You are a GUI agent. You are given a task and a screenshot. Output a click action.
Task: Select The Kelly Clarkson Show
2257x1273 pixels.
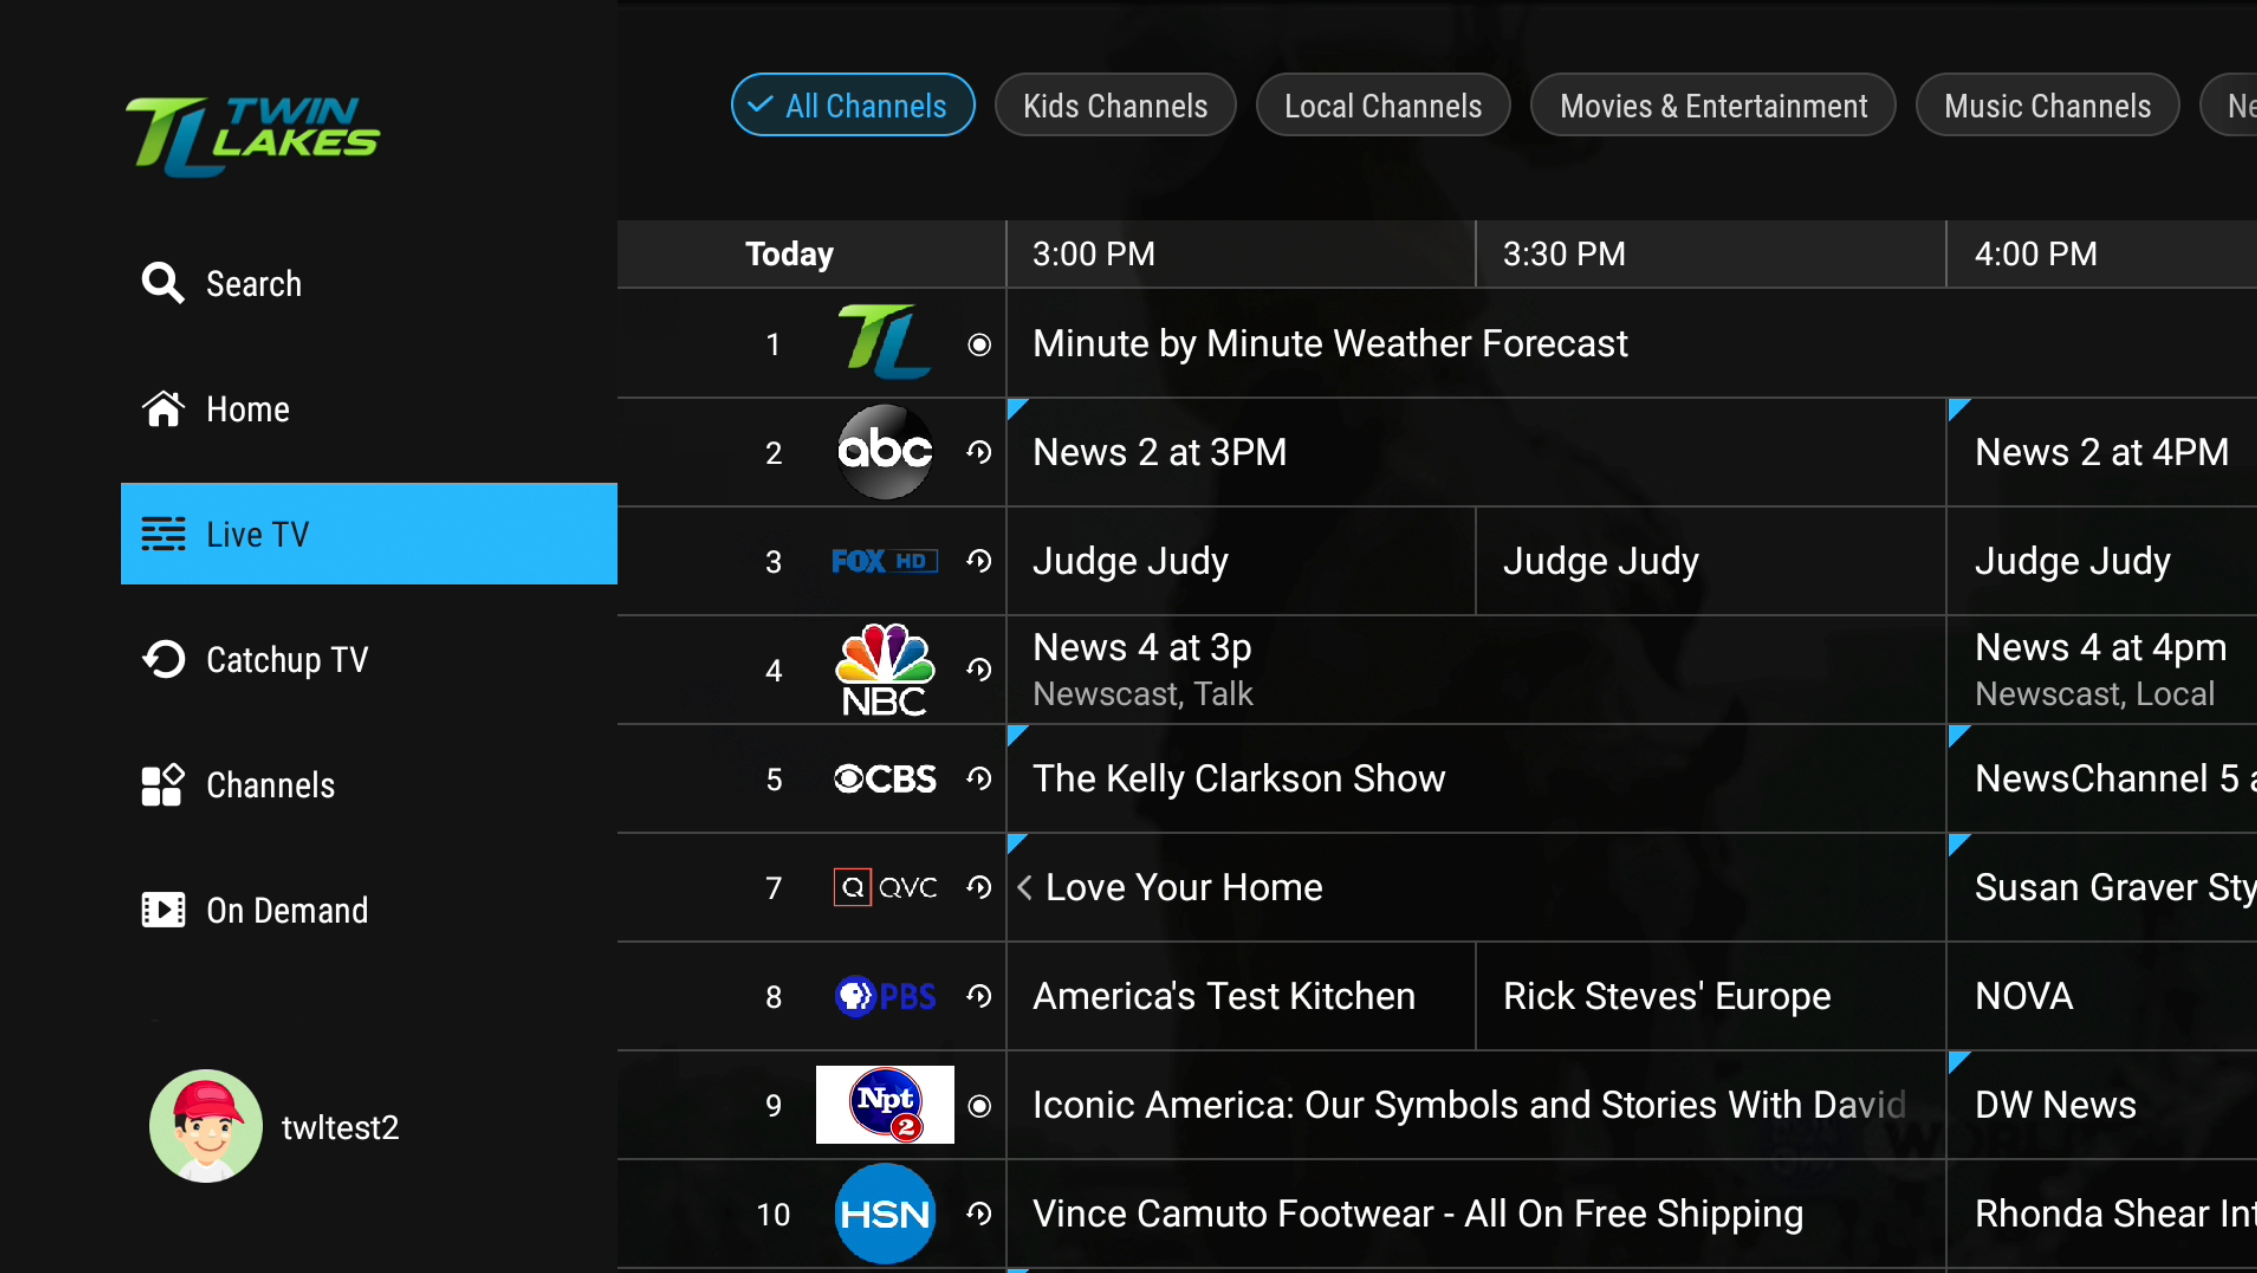click(x=1476, y=778)
